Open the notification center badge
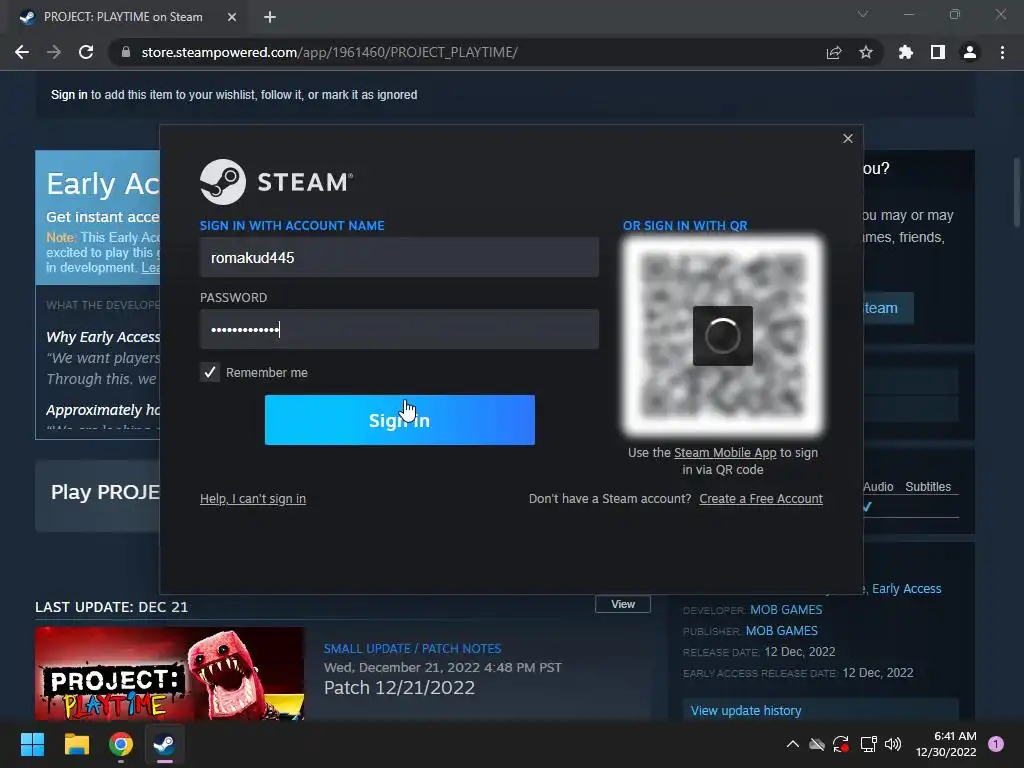Screen dimensions: 1024x768 click(x=996, y=744)
